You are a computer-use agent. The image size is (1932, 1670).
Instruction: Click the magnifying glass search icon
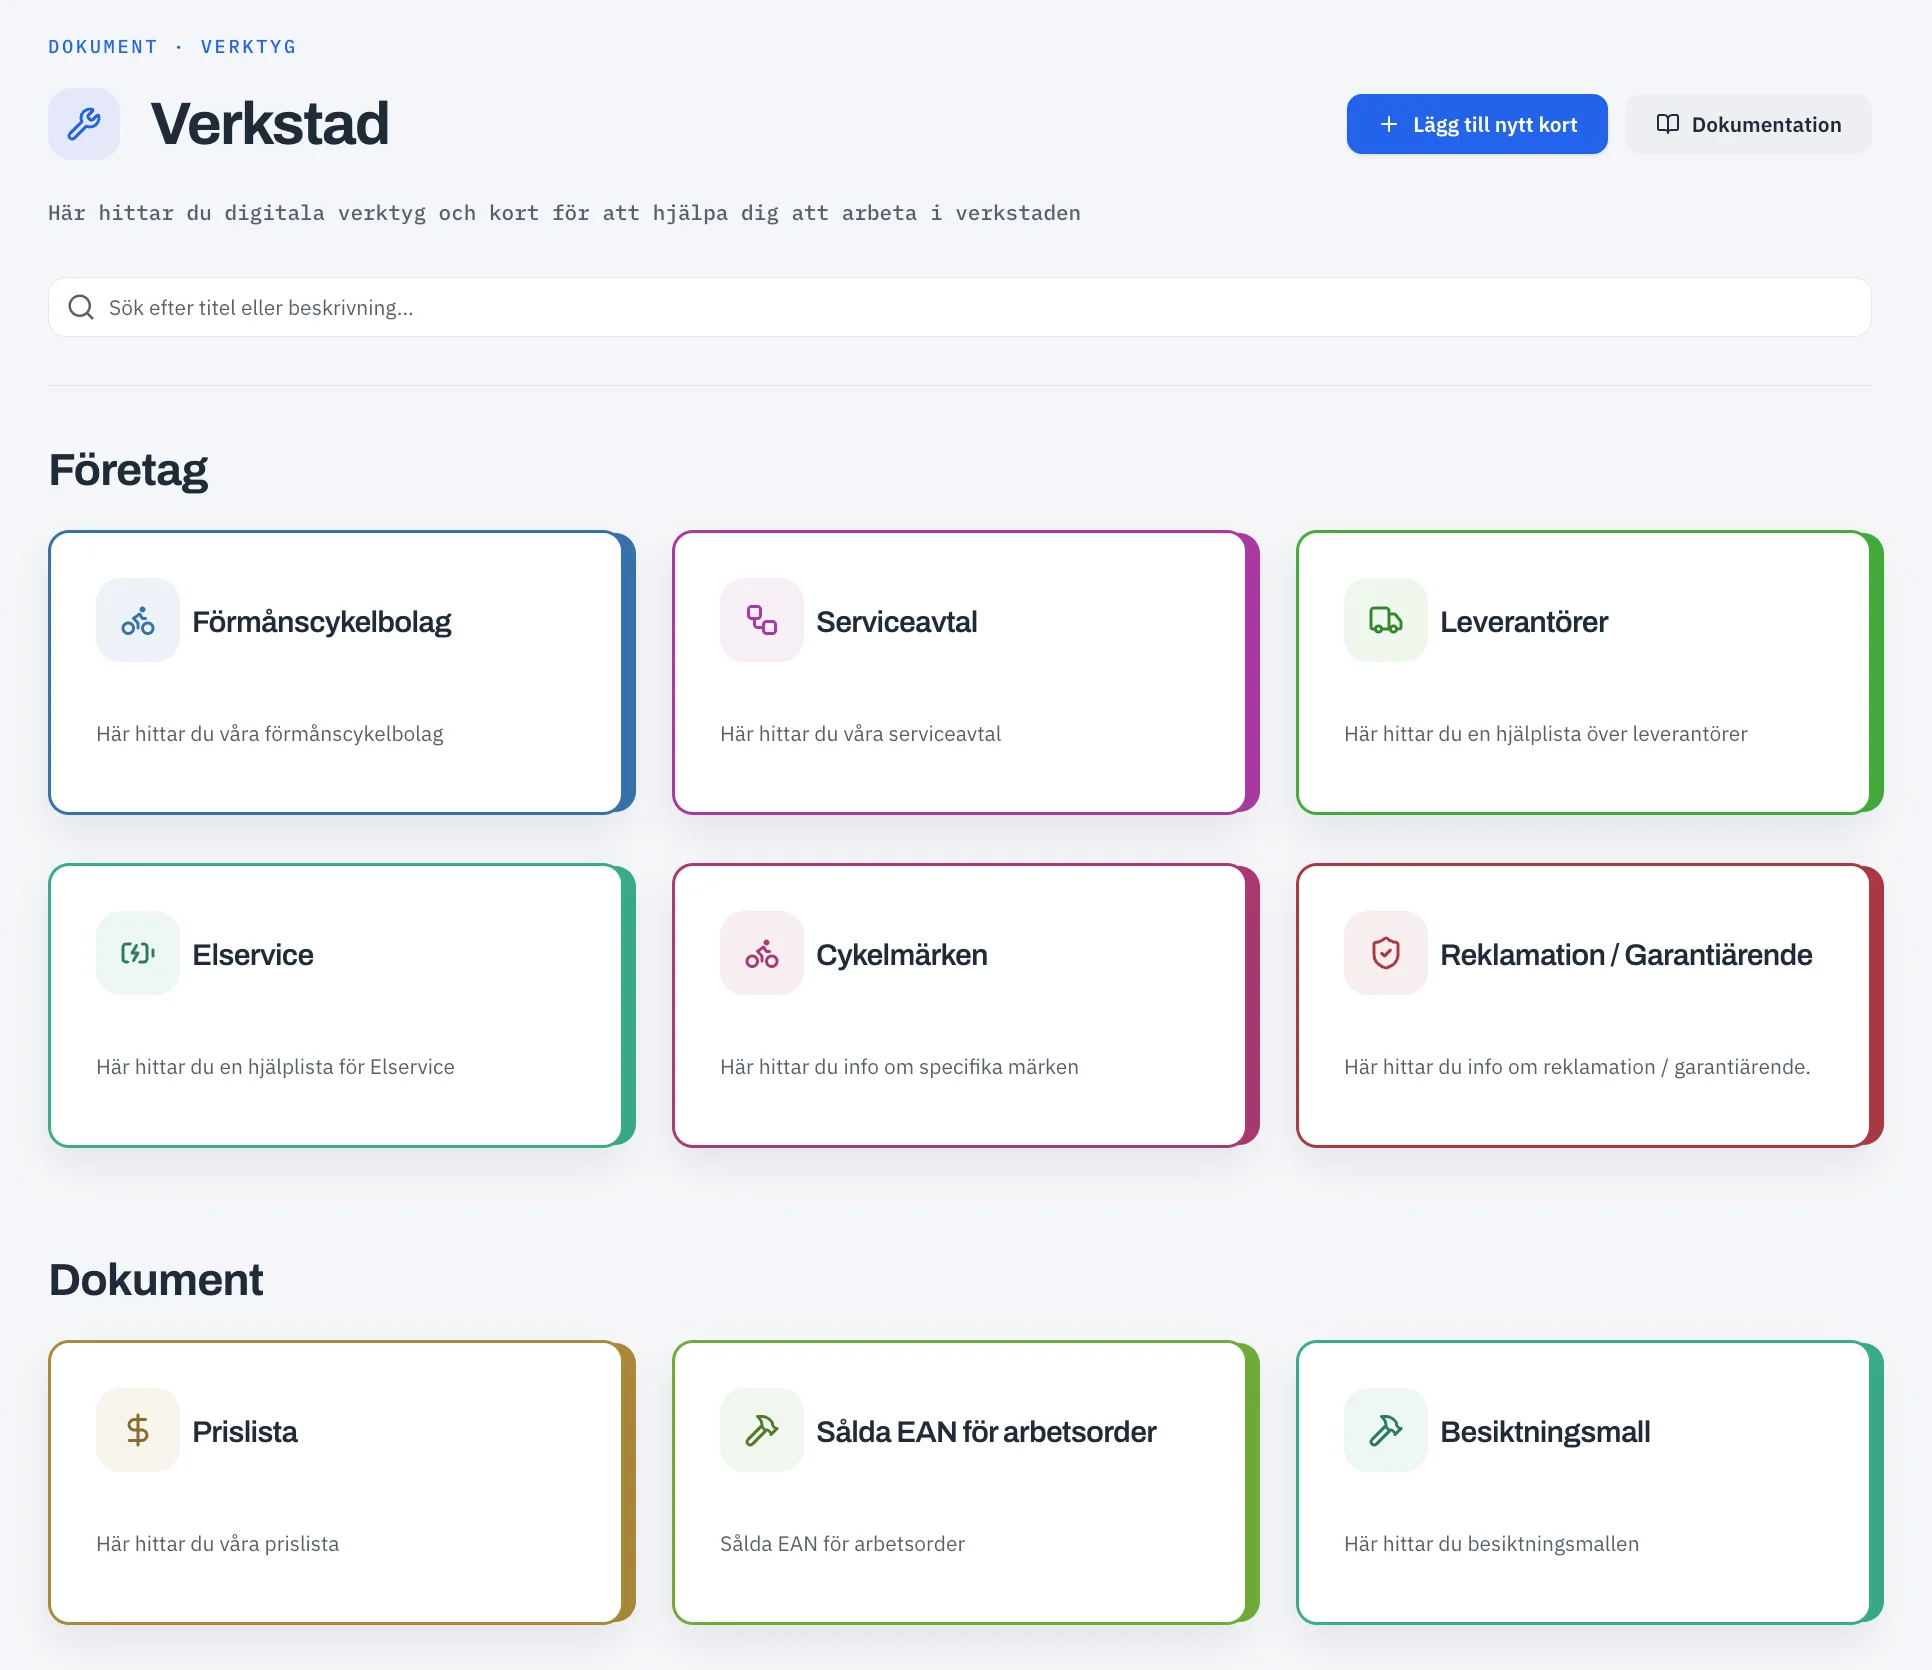pos(81,307)
